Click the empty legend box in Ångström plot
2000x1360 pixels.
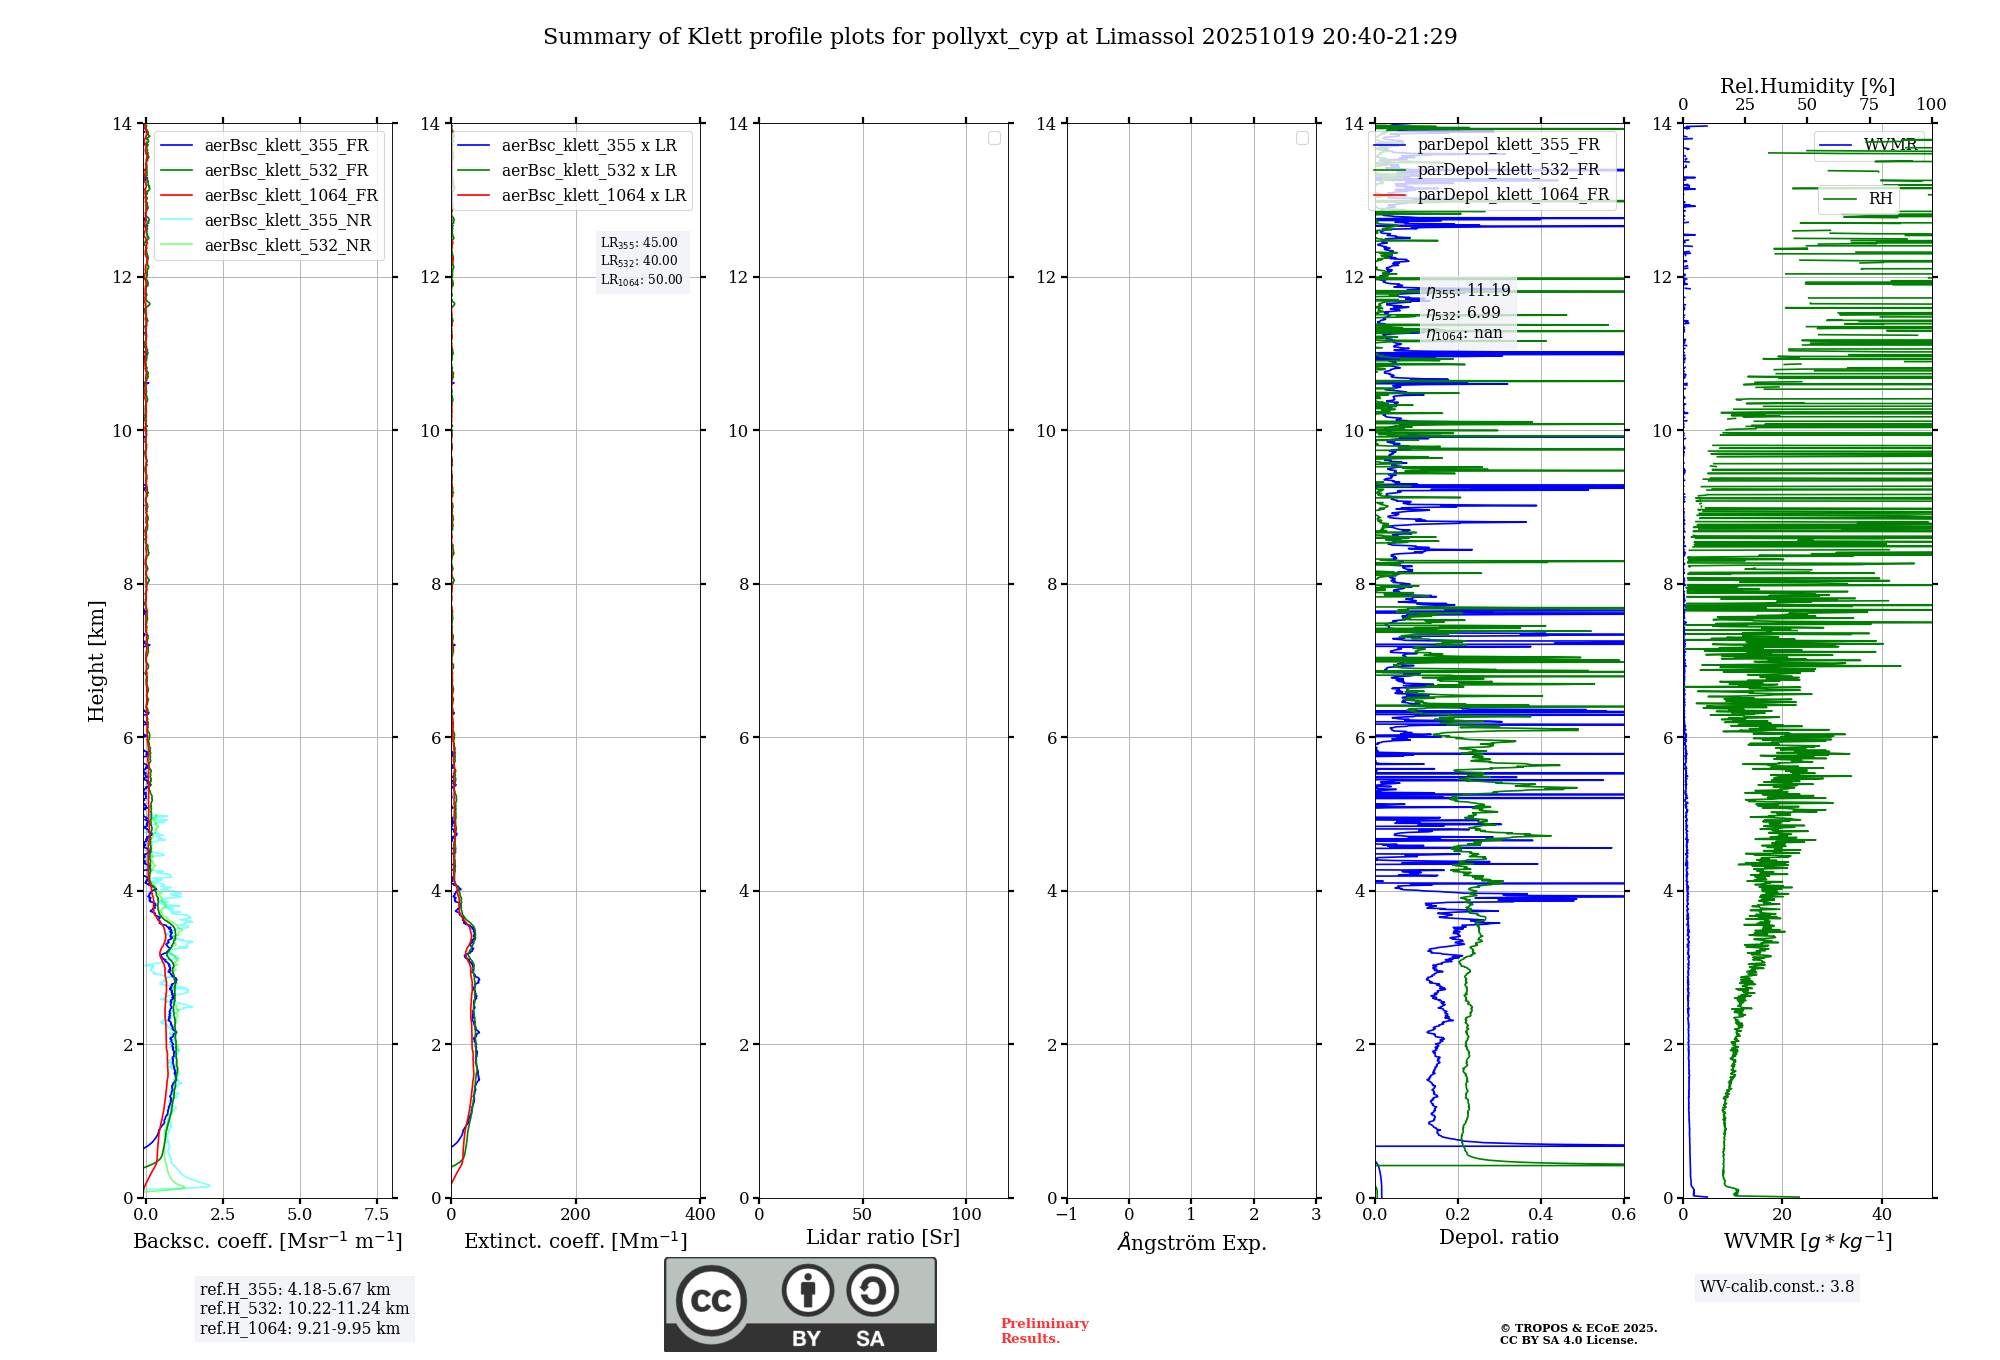click(x=1302, y=138)
